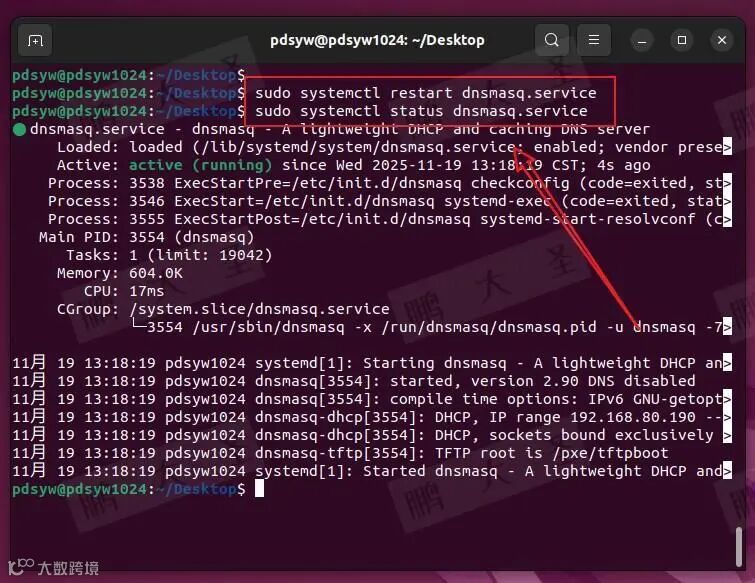Viewport: 755px width, 583px height.
Task: Click Process 3555 ExecStartPost line
Action: tap(390, 220)
